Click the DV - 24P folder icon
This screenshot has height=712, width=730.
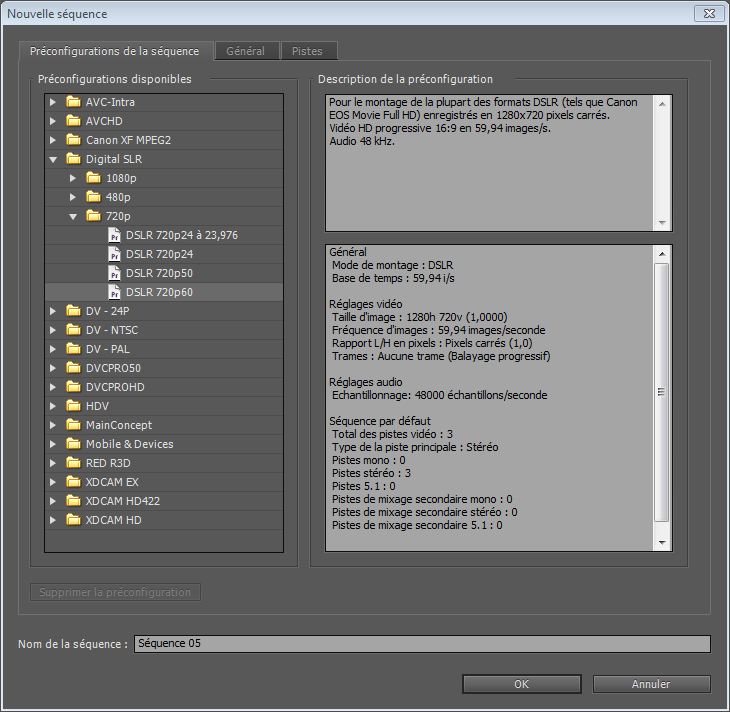coord(73,311)
